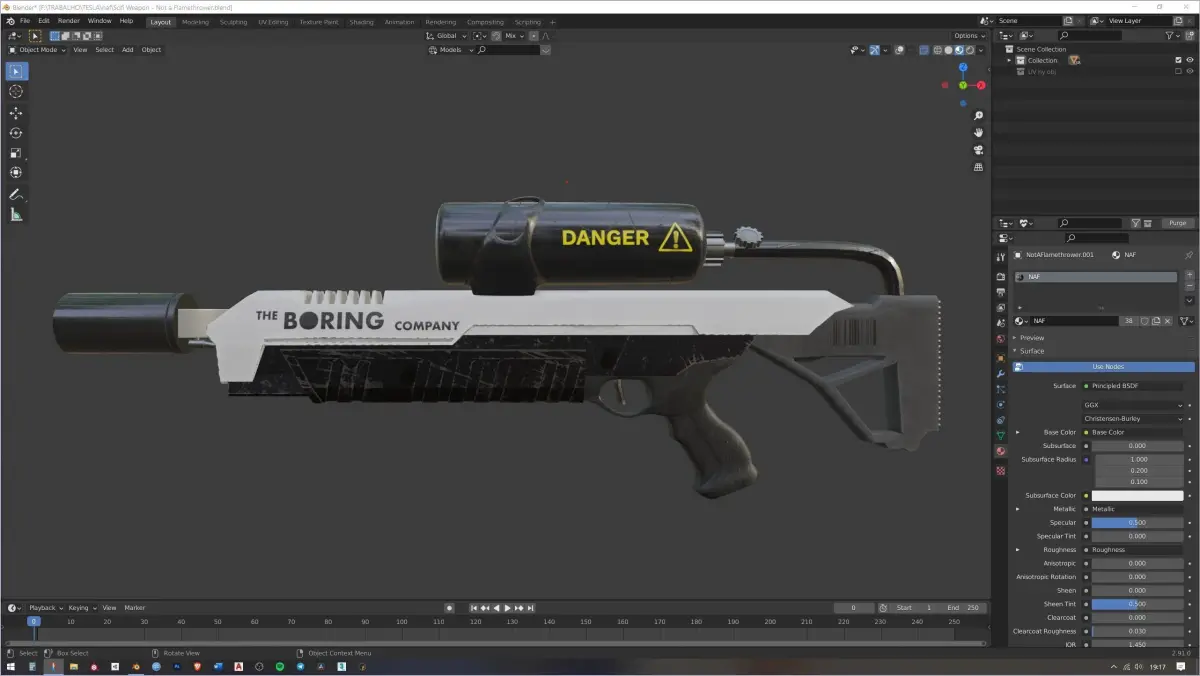Screen dimensions: 1200x676
Task: Click the new scene icon beside Scene
Action: click(1069, 20)
